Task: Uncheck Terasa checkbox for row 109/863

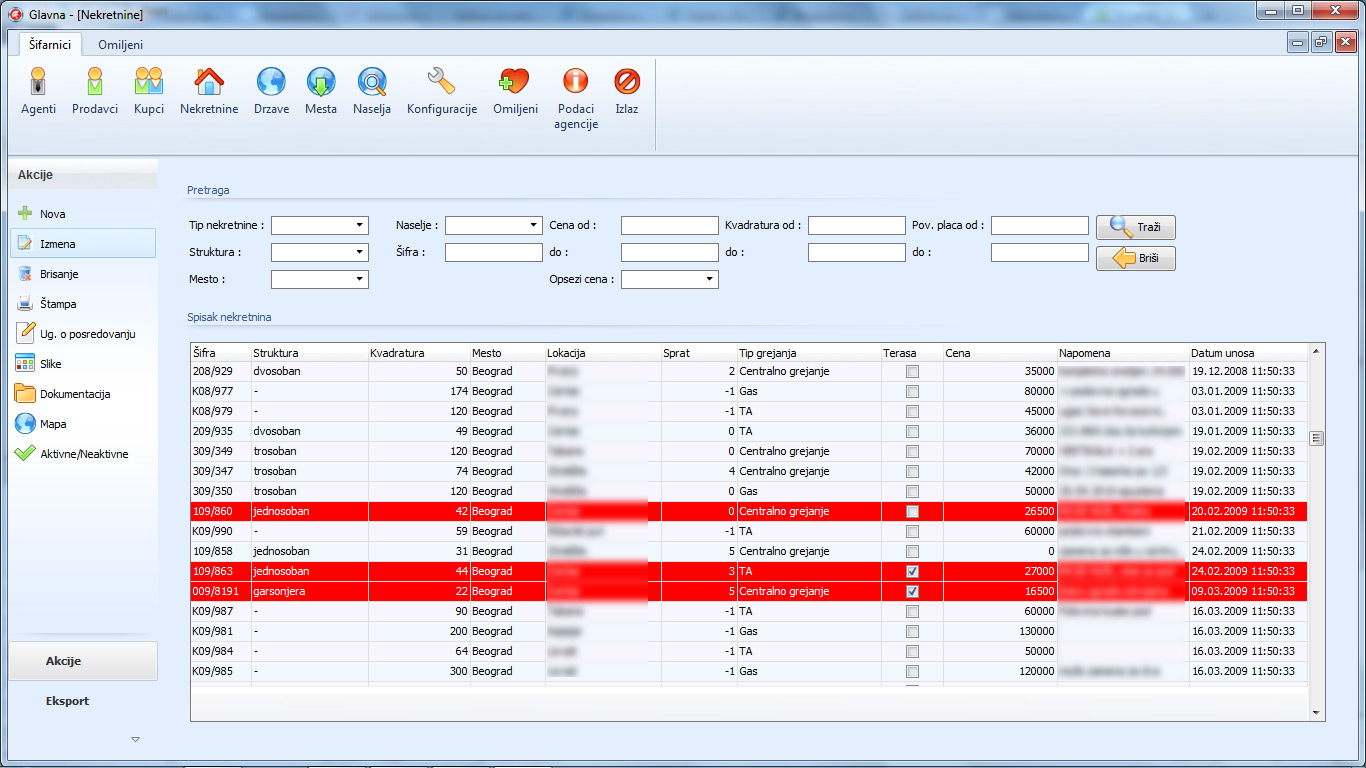Action: [x=912, y=571]
